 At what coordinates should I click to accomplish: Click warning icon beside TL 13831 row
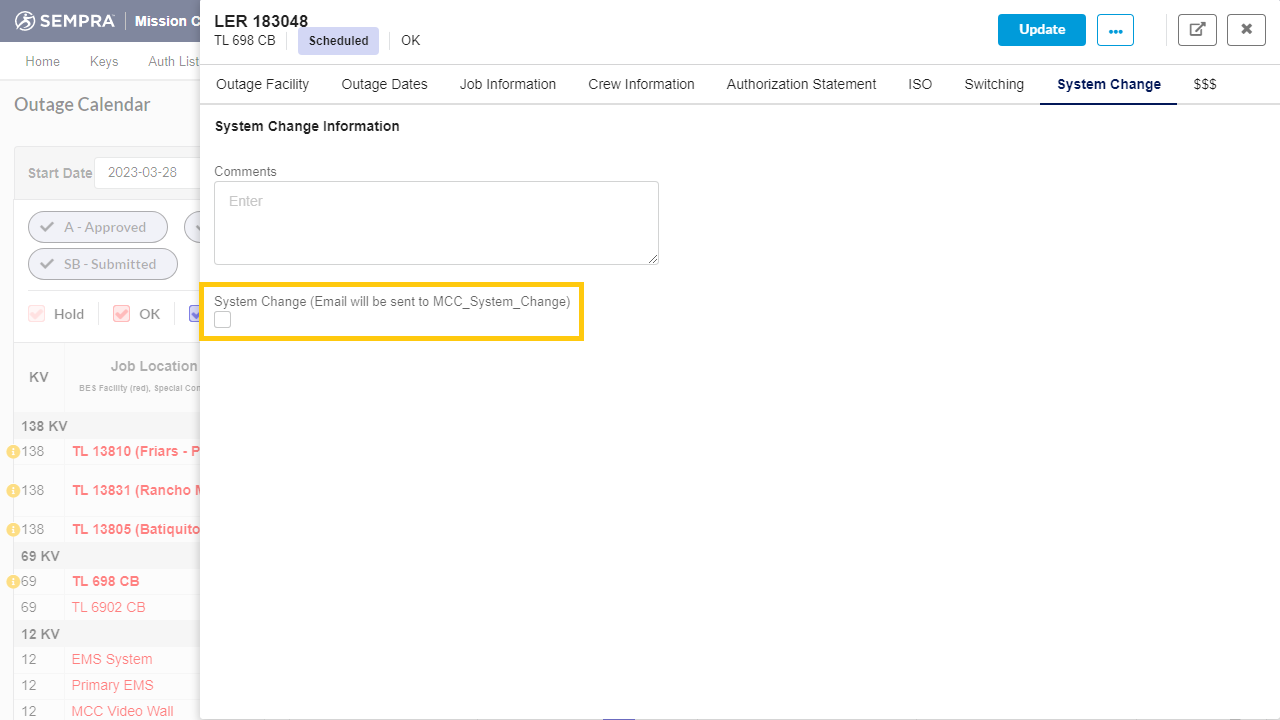pos(13,491)
